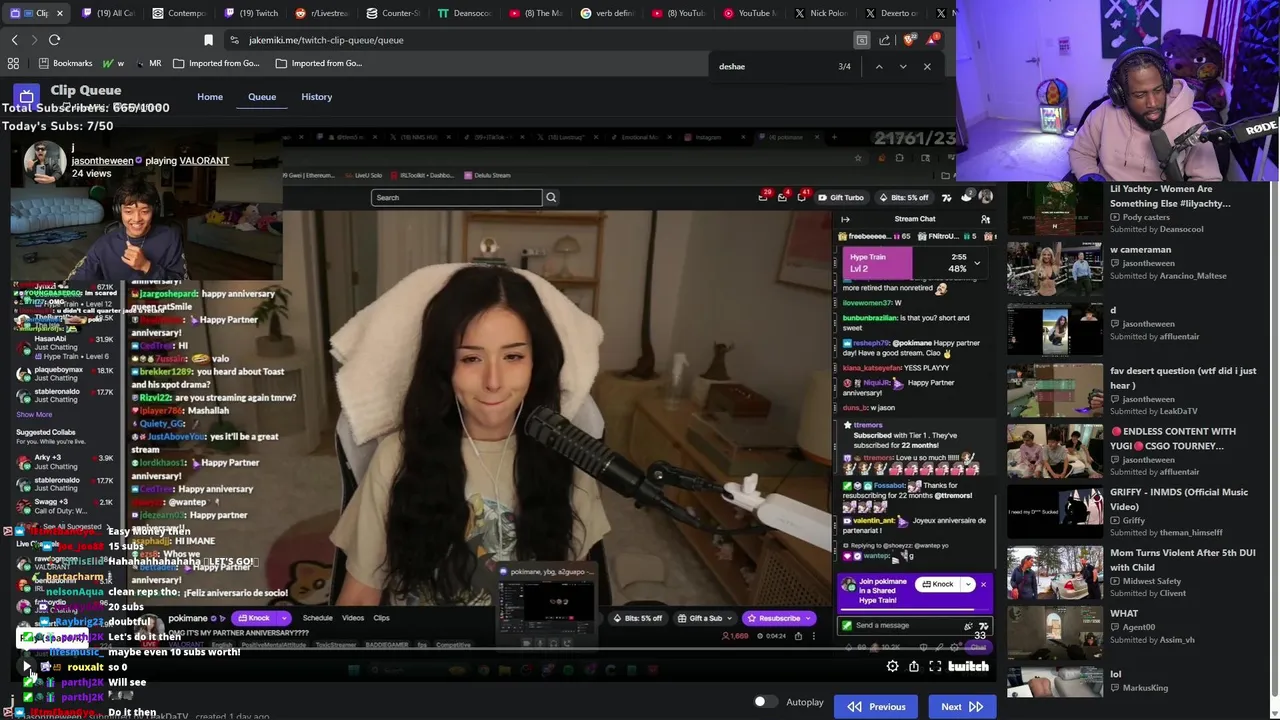The image size is (1280, 720).
Task: Open the Queue tab in Clip Queue
Action: 262,97
